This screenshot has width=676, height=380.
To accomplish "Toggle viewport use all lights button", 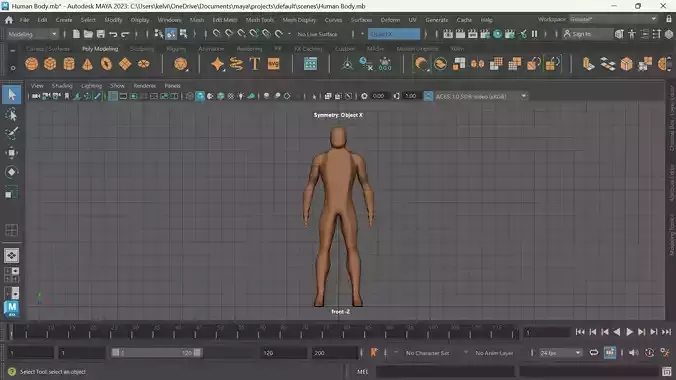I will [241, 96].
